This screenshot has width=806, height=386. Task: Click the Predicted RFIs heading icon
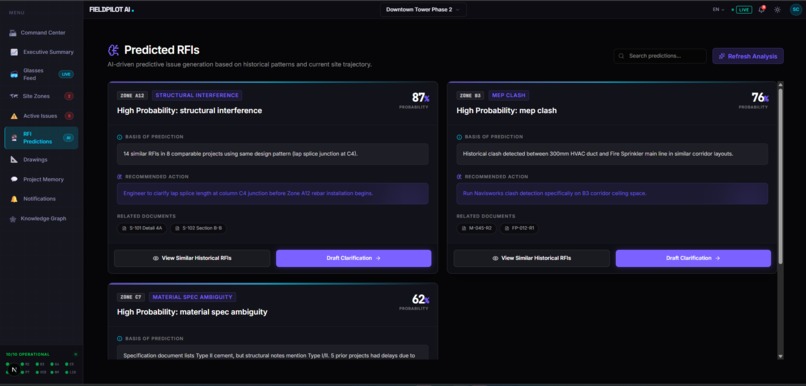113,50
